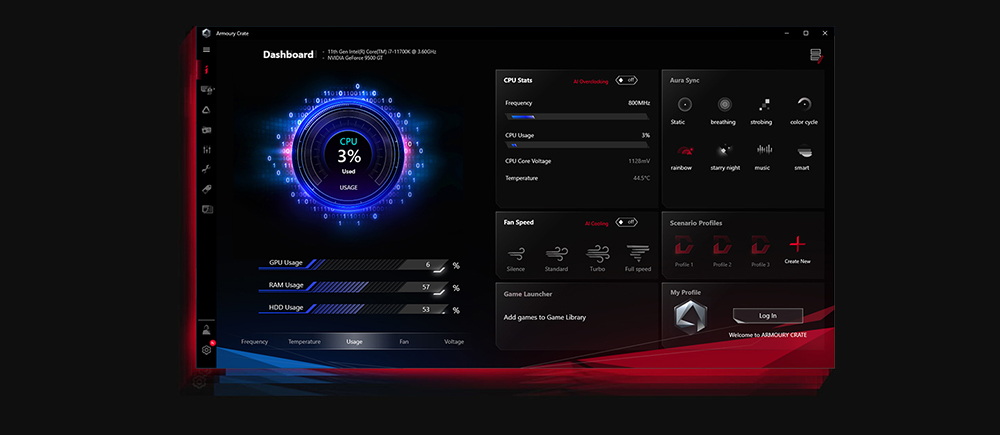Select the music lighting effect
This screenshot has height=435, width=1000.
click(x=763, y=157)
